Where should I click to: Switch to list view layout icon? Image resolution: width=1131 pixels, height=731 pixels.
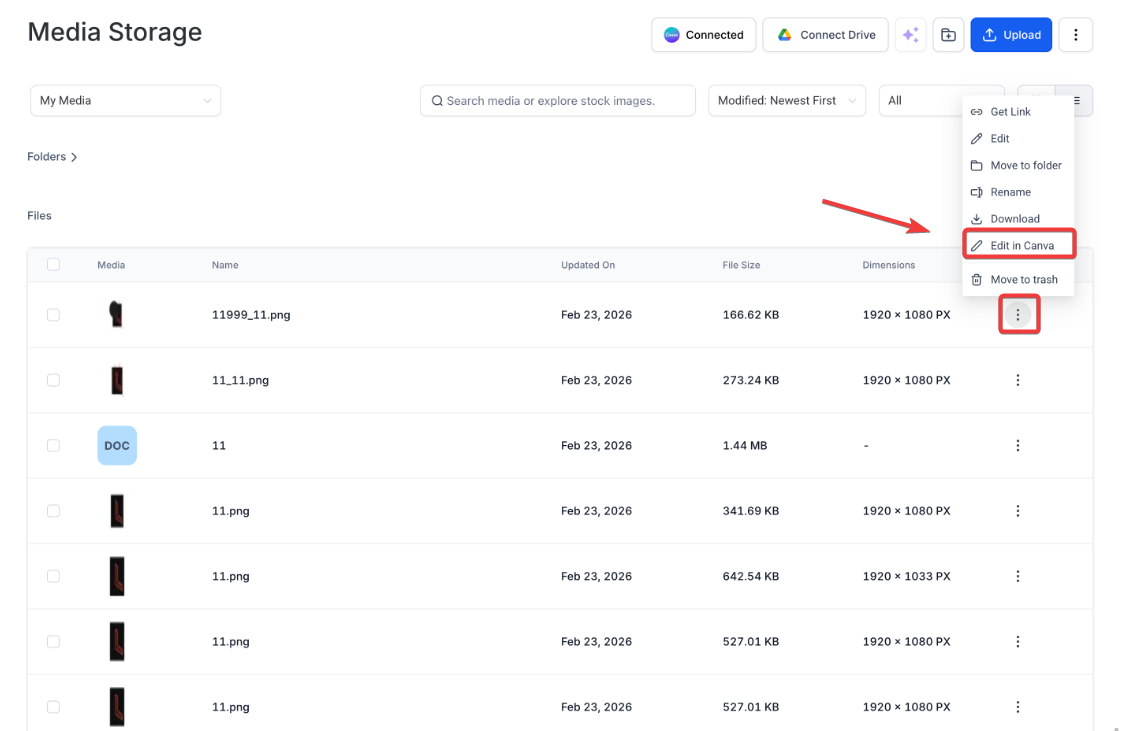coord(1078,100)
